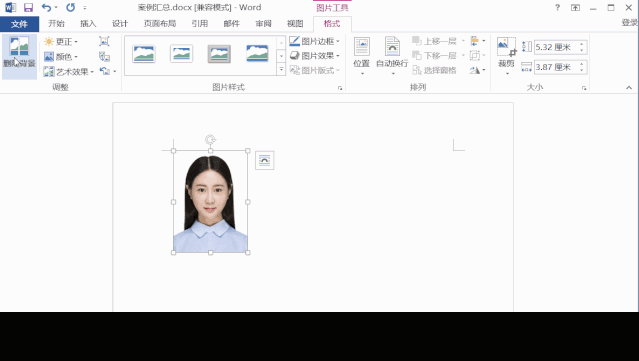This screenshot has height=361, width=639.
Task: Click the Save icon in quick access
Action: pyautogui.click(x=28, y=7)
